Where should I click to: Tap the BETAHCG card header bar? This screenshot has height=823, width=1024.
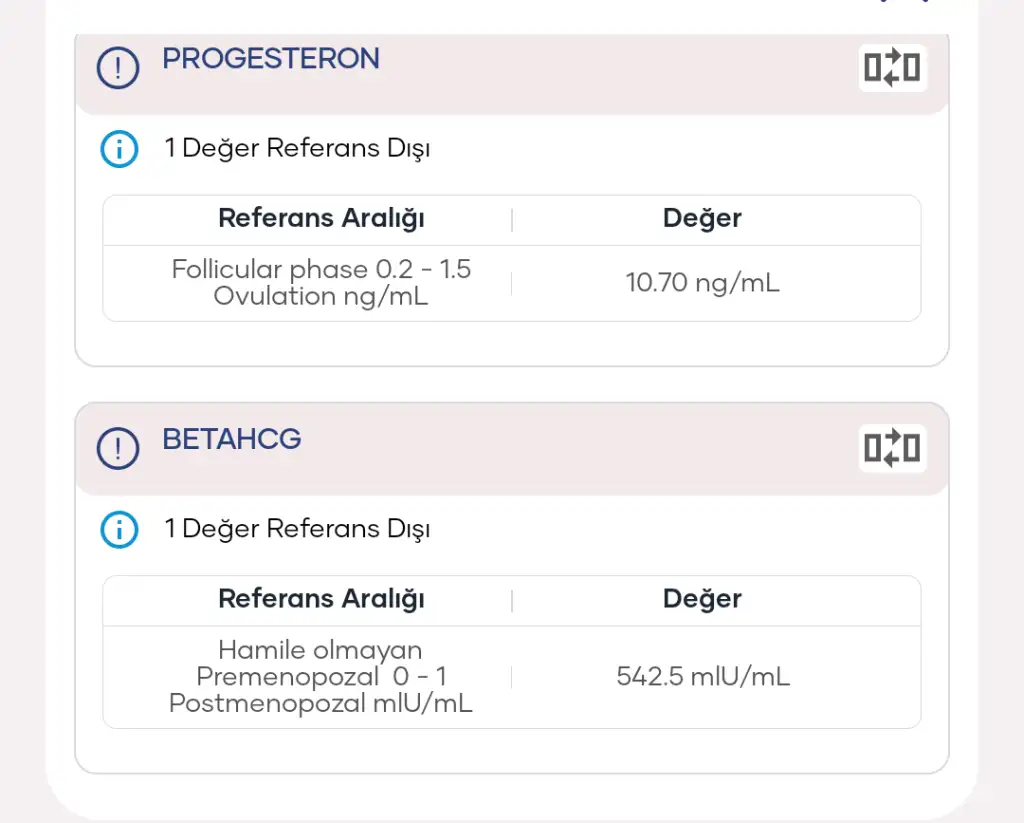pos(512,449)
